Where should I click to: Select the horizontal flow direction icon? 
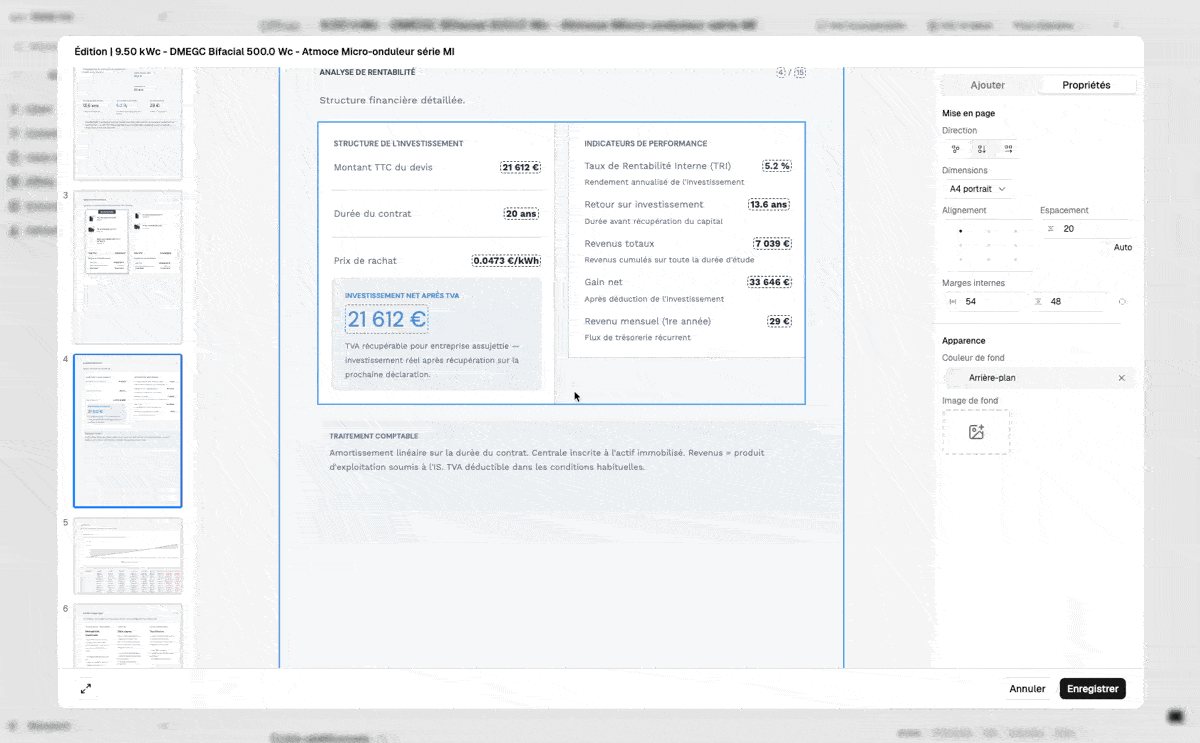click(x=1007, y=149)
